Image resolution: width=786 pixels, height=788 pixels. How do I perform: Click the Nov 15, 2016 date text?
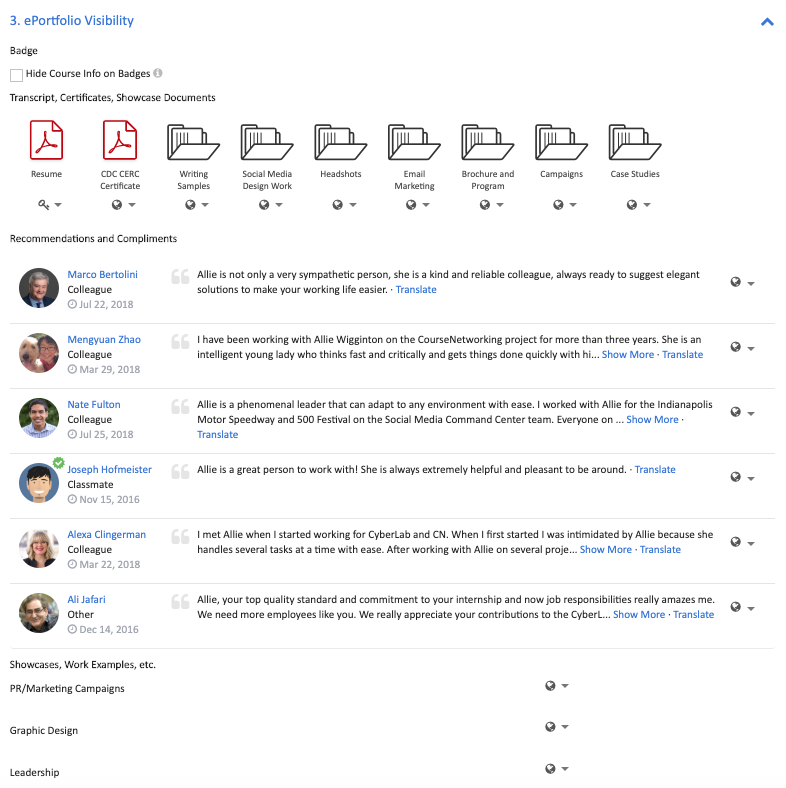click(110, 499)
